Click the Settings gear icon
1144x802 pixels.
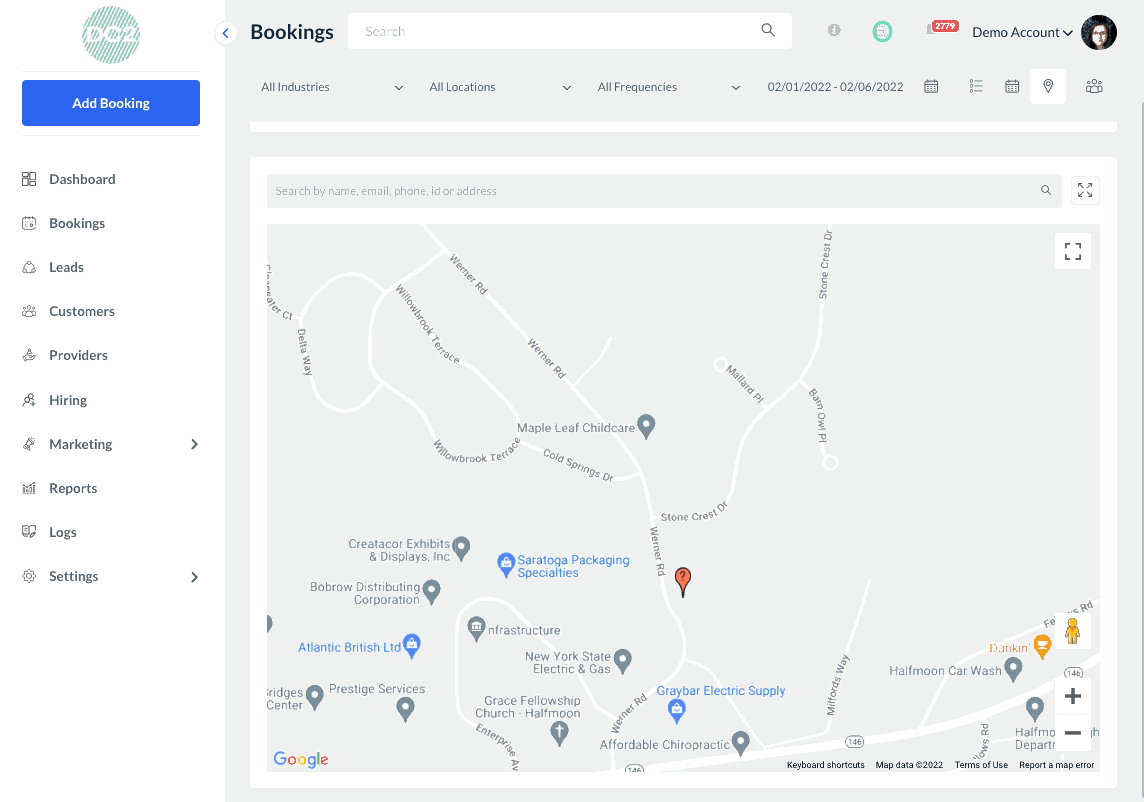coord(29,576)
